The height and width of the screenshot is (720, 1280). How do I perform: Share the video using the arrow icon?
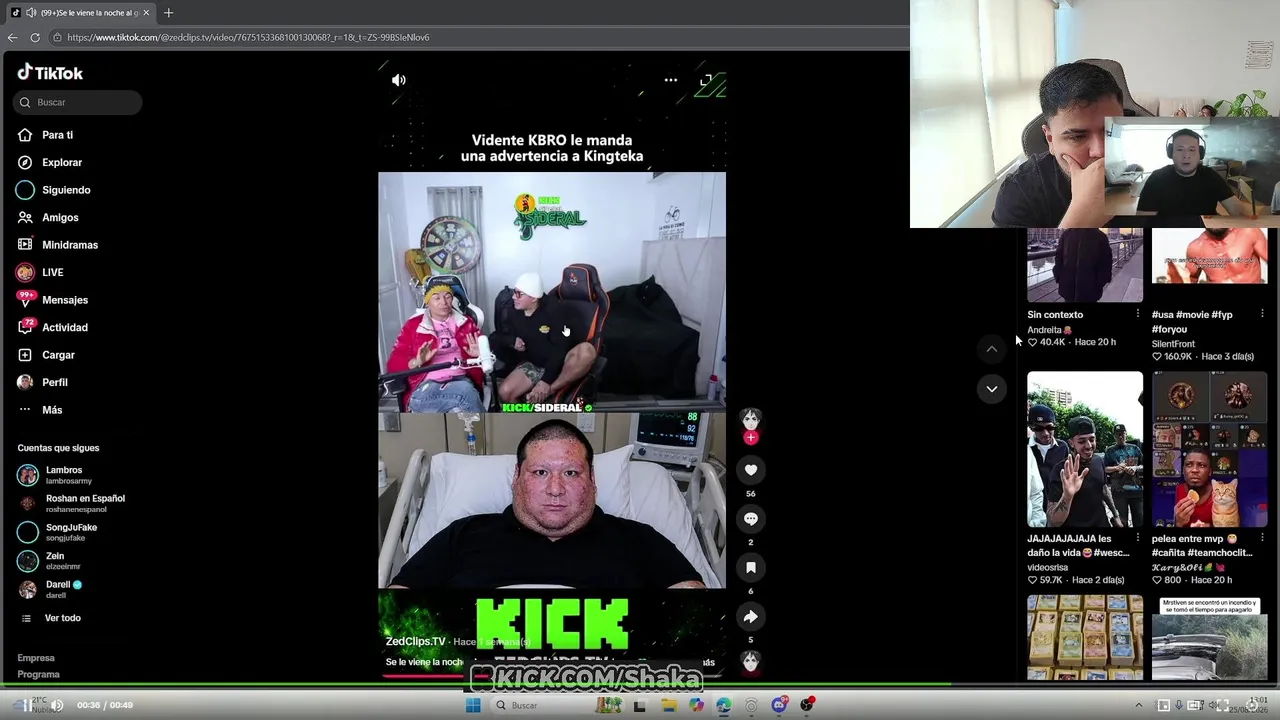[751, 617]
